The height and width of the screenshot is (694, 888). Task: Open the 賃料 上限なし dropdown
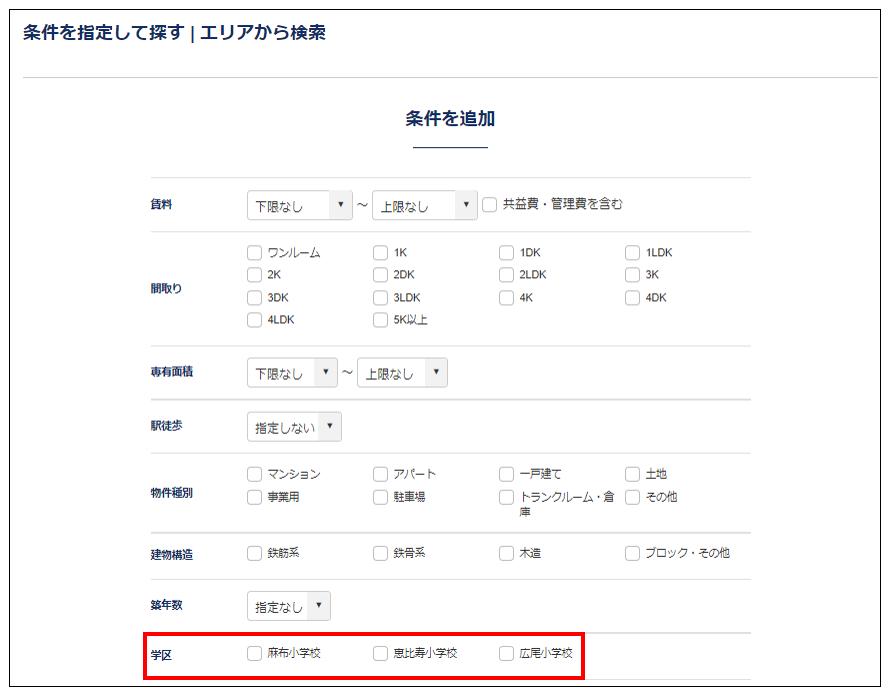click(425, 205)
